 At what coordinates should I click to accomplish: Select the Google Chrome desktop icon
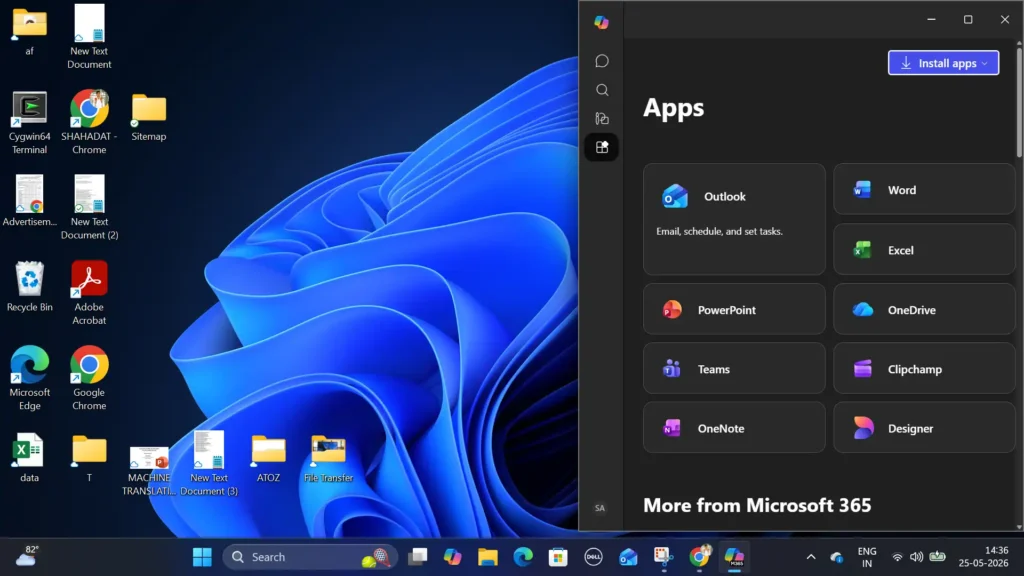click(x=89, y=378)
